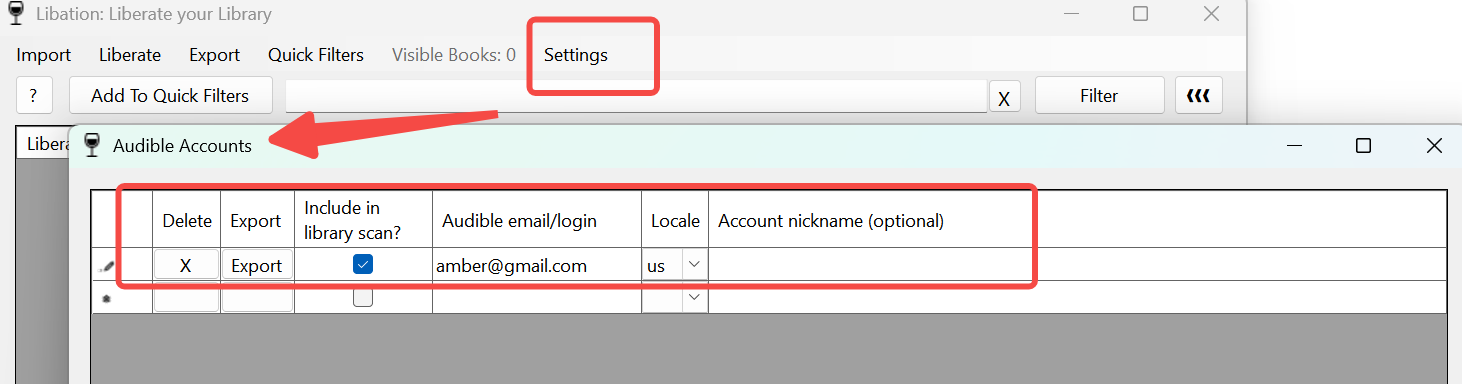This screenshot has width=1462, height=384.
Task: Select the new-row asterisk row header
Action: (x=122, y=297)
